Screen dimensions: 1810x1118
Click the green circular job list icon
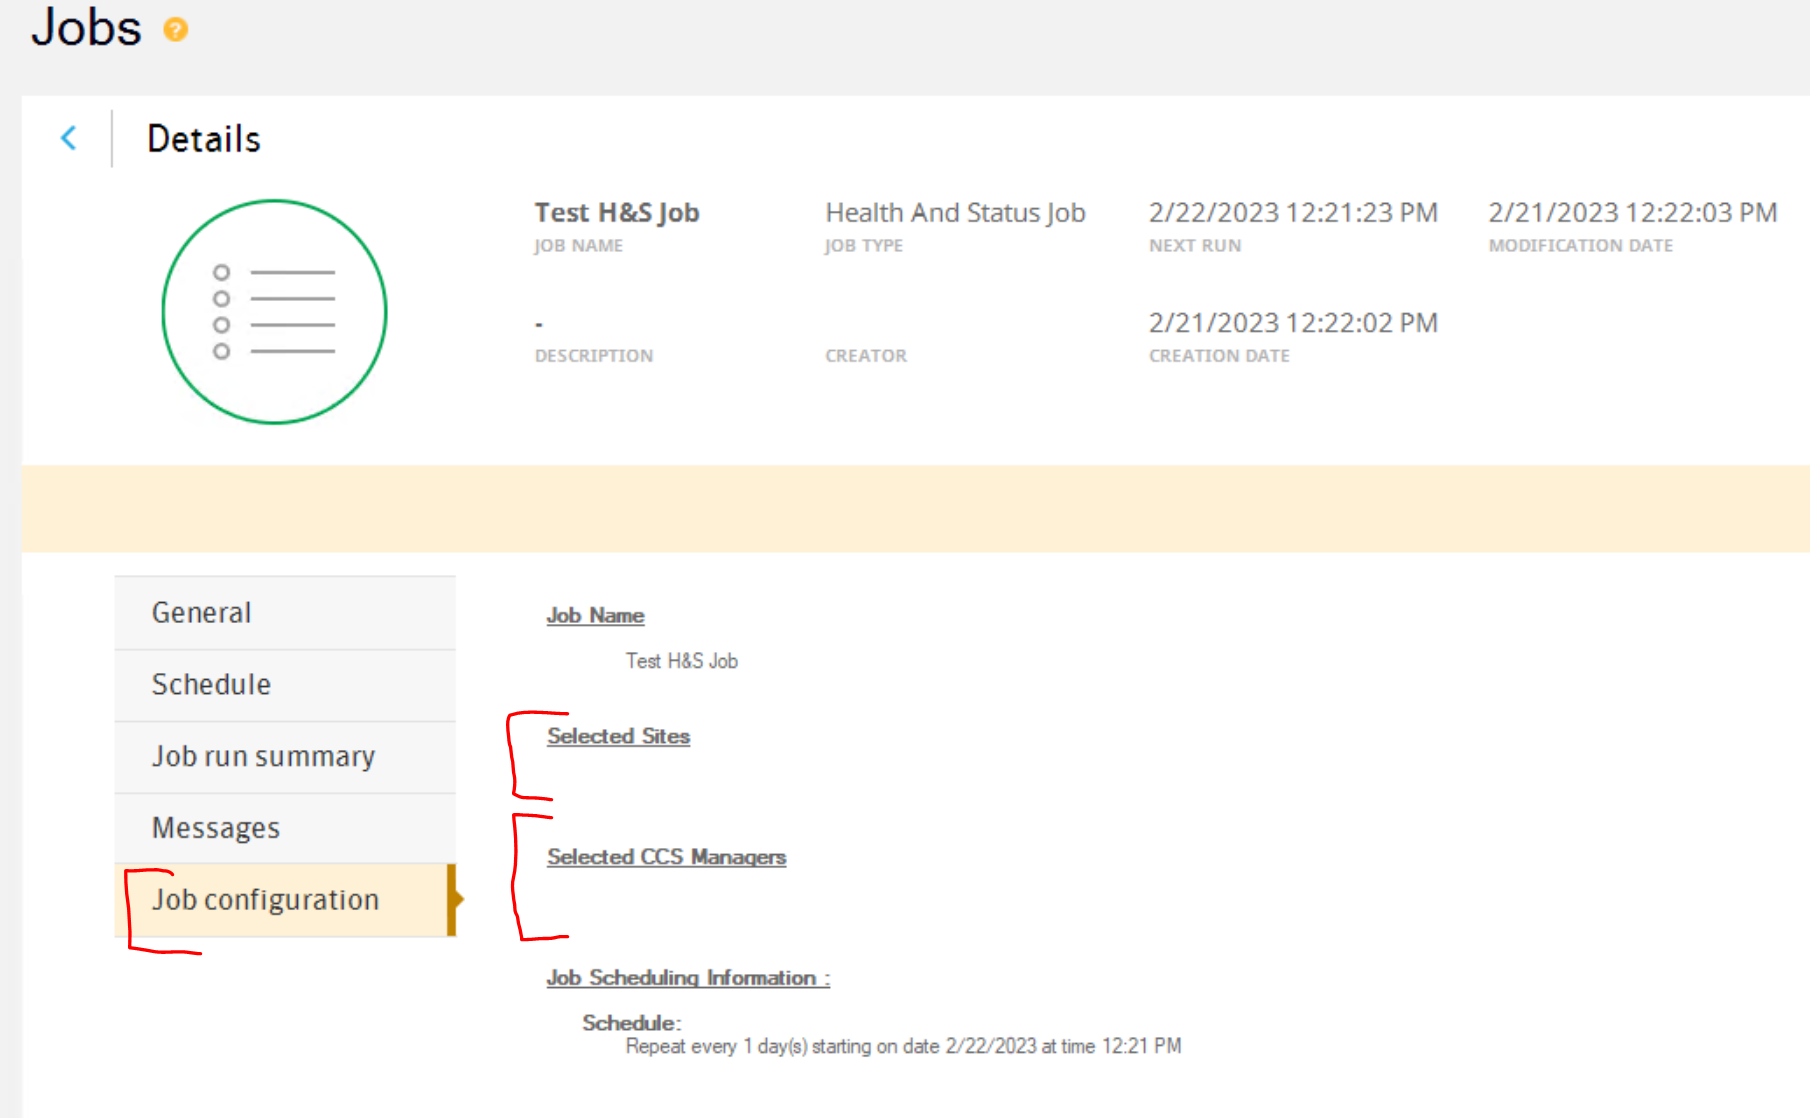click(x=274, y=312)
